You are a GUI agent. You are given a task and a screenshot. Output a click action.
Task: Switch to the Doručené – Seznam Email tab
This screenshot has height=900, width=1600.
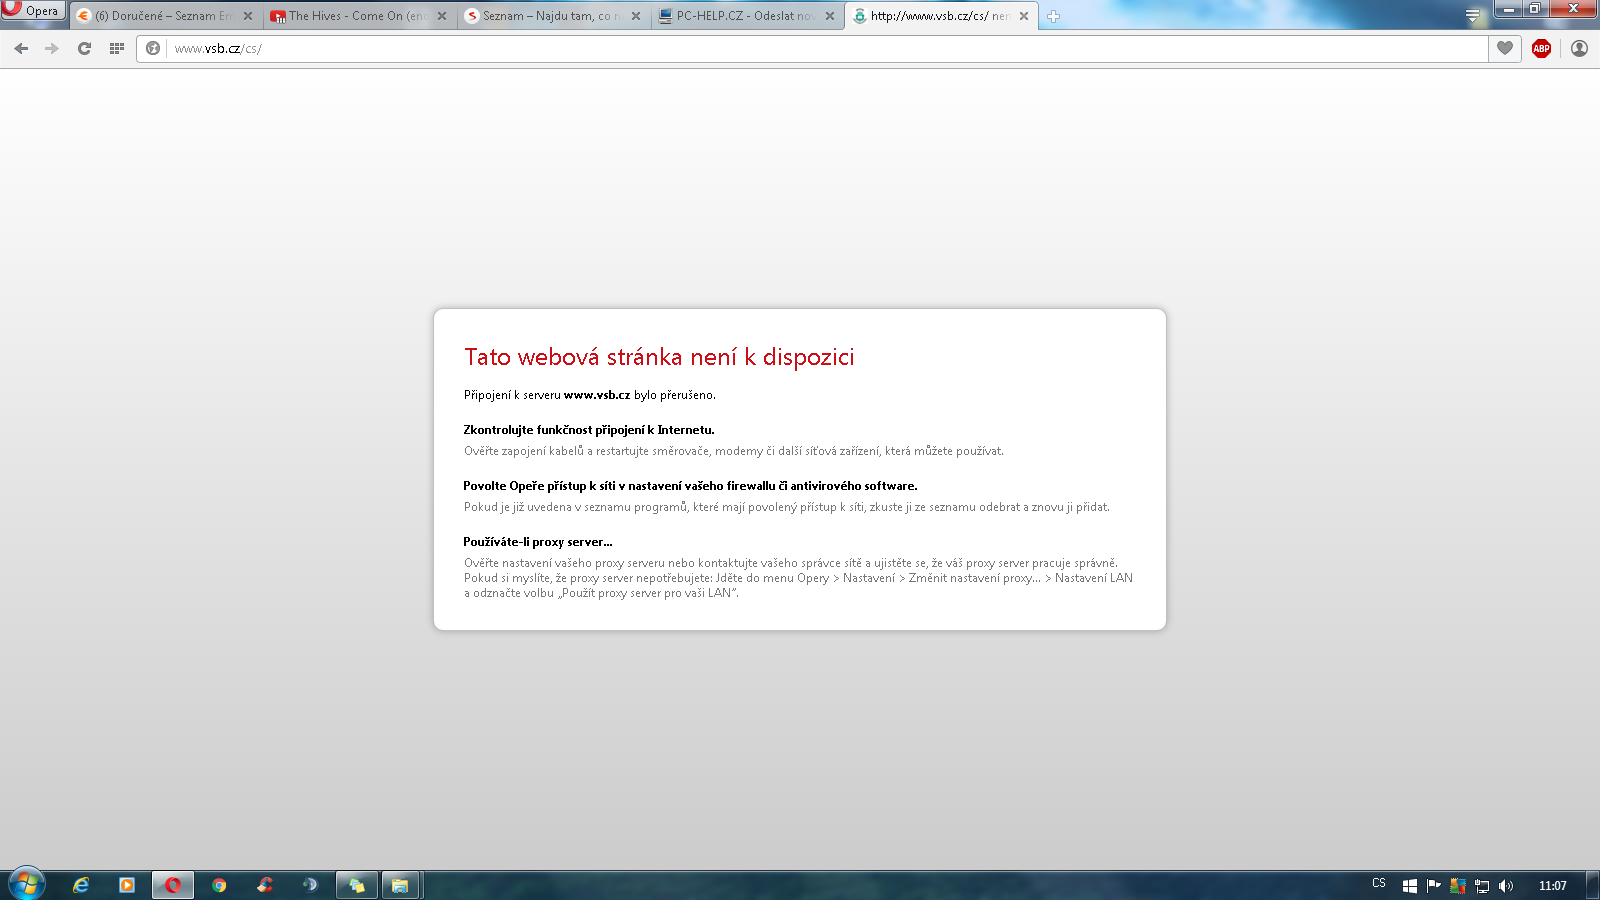coord(160,16)
